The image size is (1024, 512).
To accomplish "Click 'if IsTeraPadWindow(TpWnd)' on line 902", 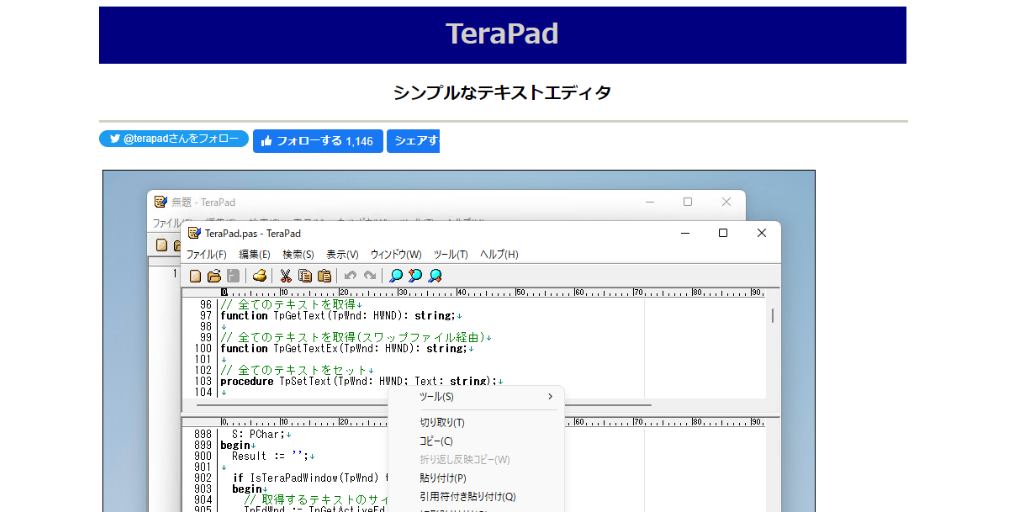I will click(x=305, y=478).
